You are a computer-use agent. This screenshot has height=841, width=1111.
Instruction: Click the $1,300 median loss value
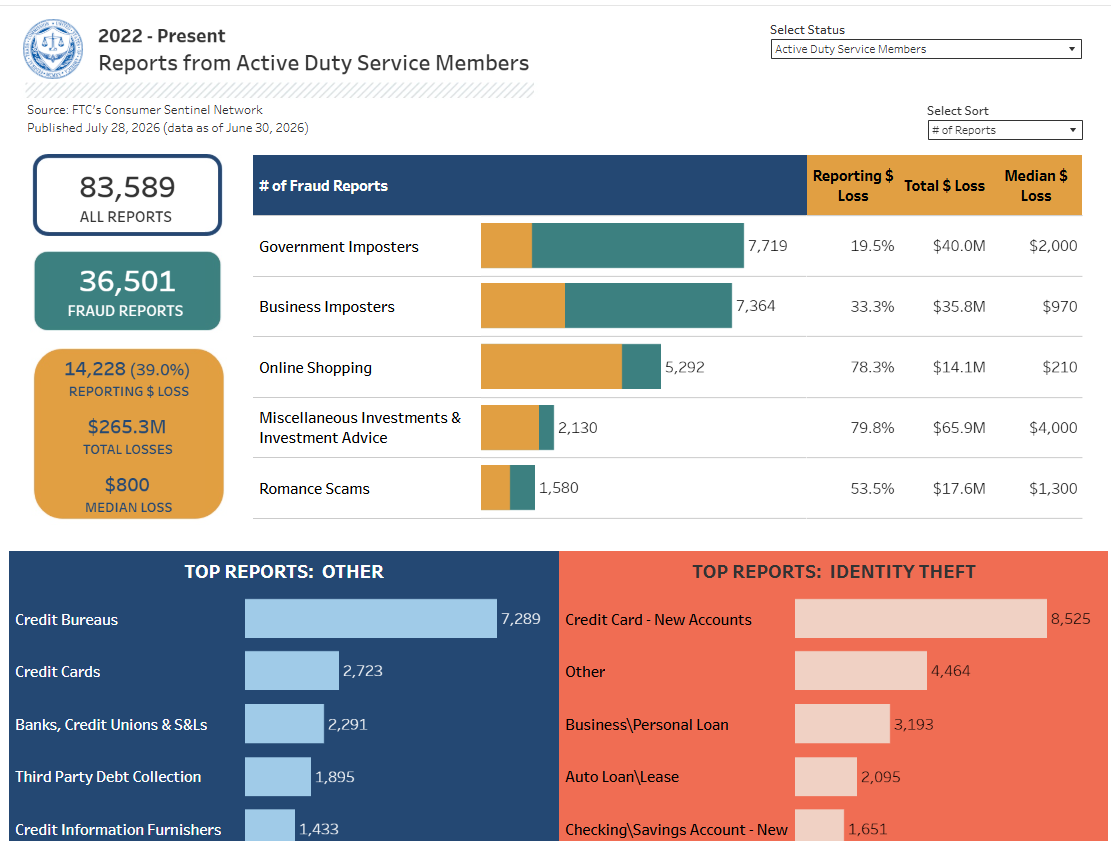1053,489
